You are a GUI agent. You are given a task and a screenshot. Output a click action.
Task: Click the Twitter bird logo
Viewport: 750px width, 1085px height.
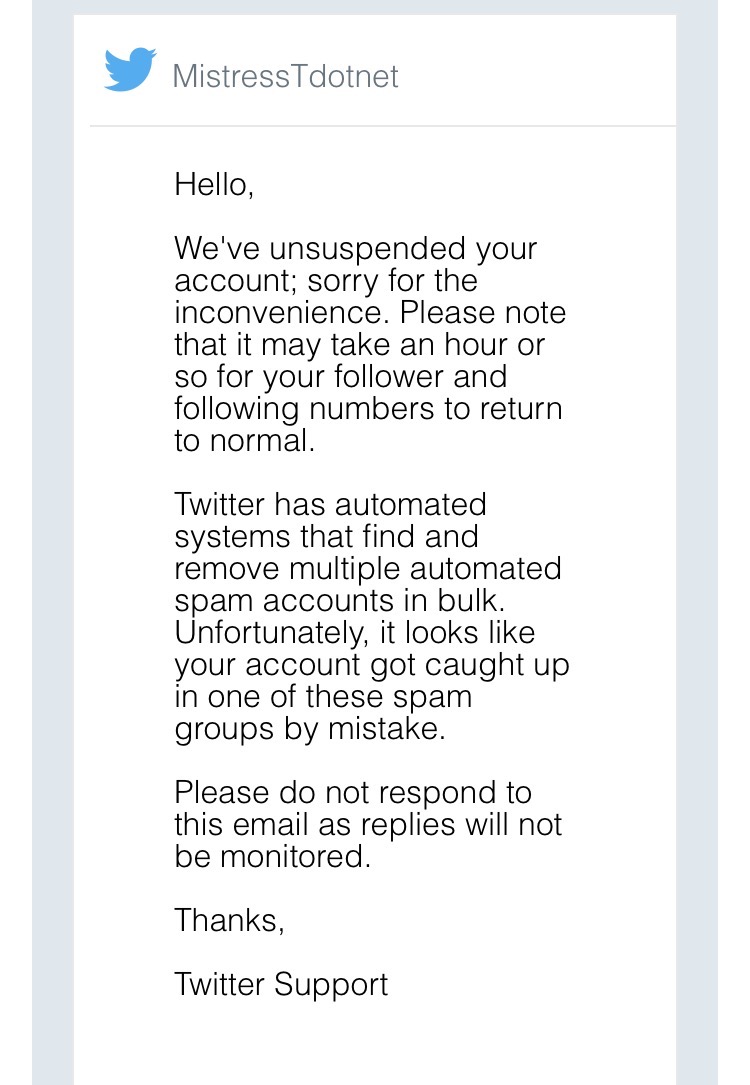[130, 70]
